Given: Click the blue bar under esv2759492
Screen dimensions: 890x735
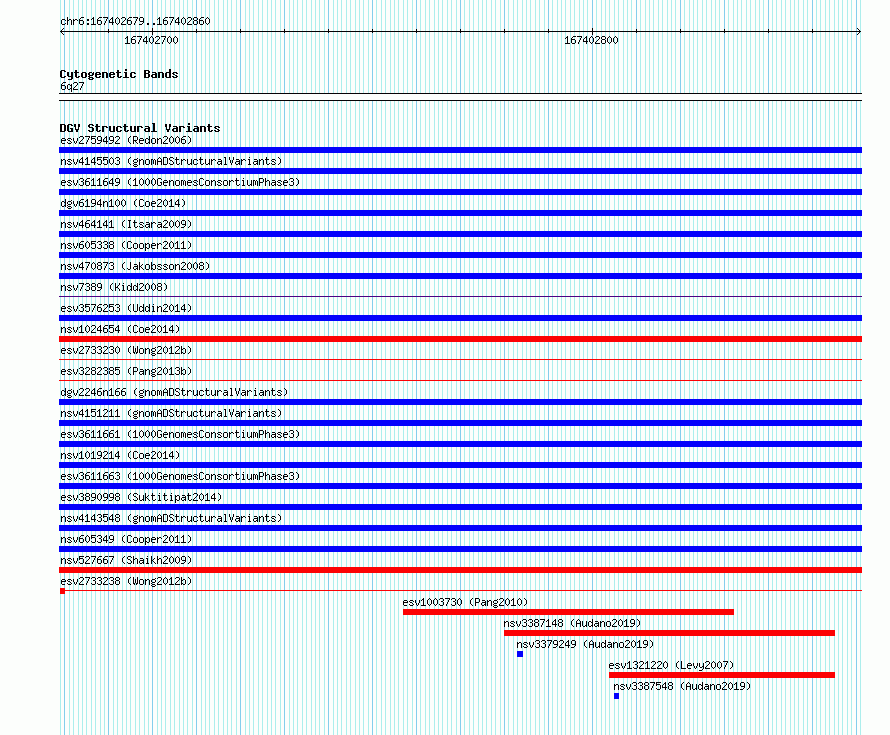Looking at the screenshot, I should tap(460, 150).
